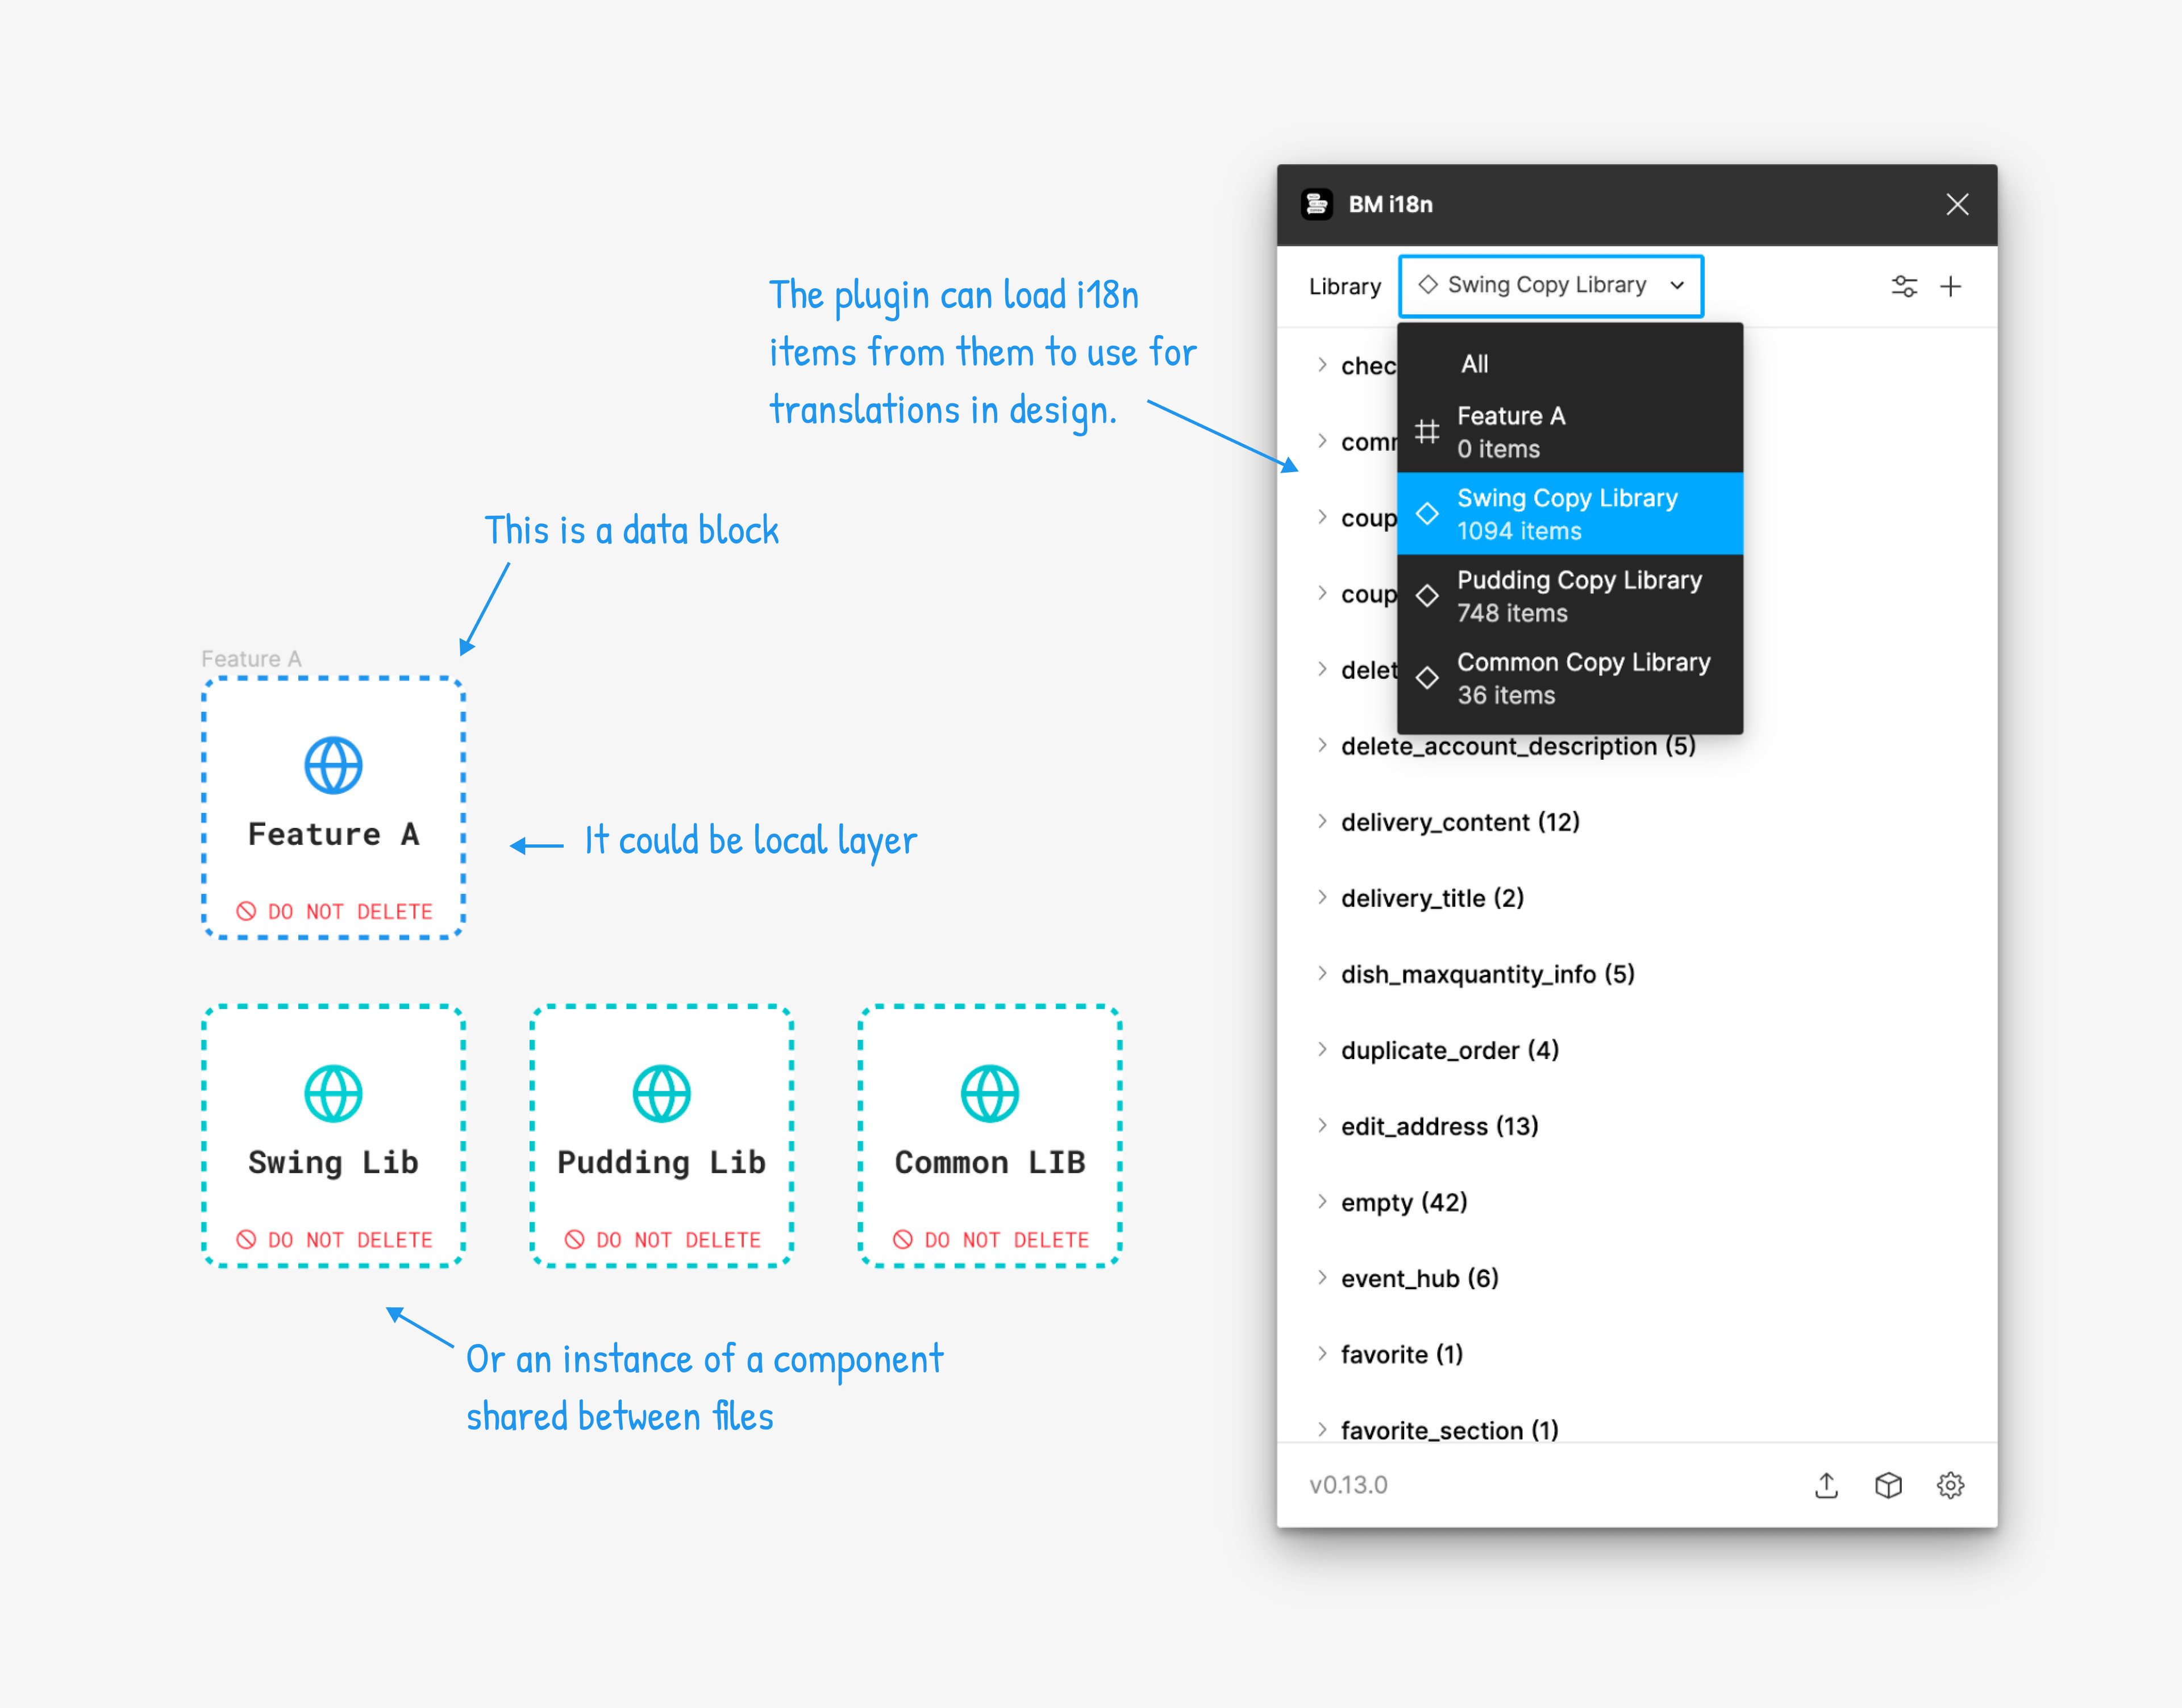Close the BM i18n plugin window

point(1957,204)
